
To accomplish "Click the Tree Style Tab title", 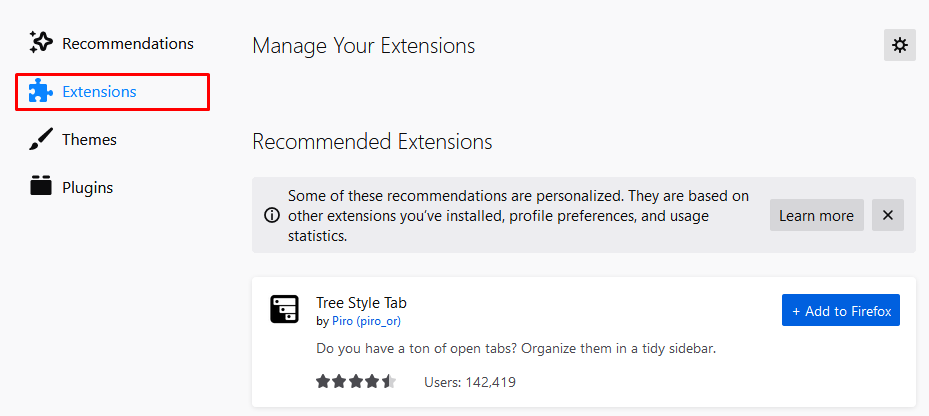I will click(361, 303).
